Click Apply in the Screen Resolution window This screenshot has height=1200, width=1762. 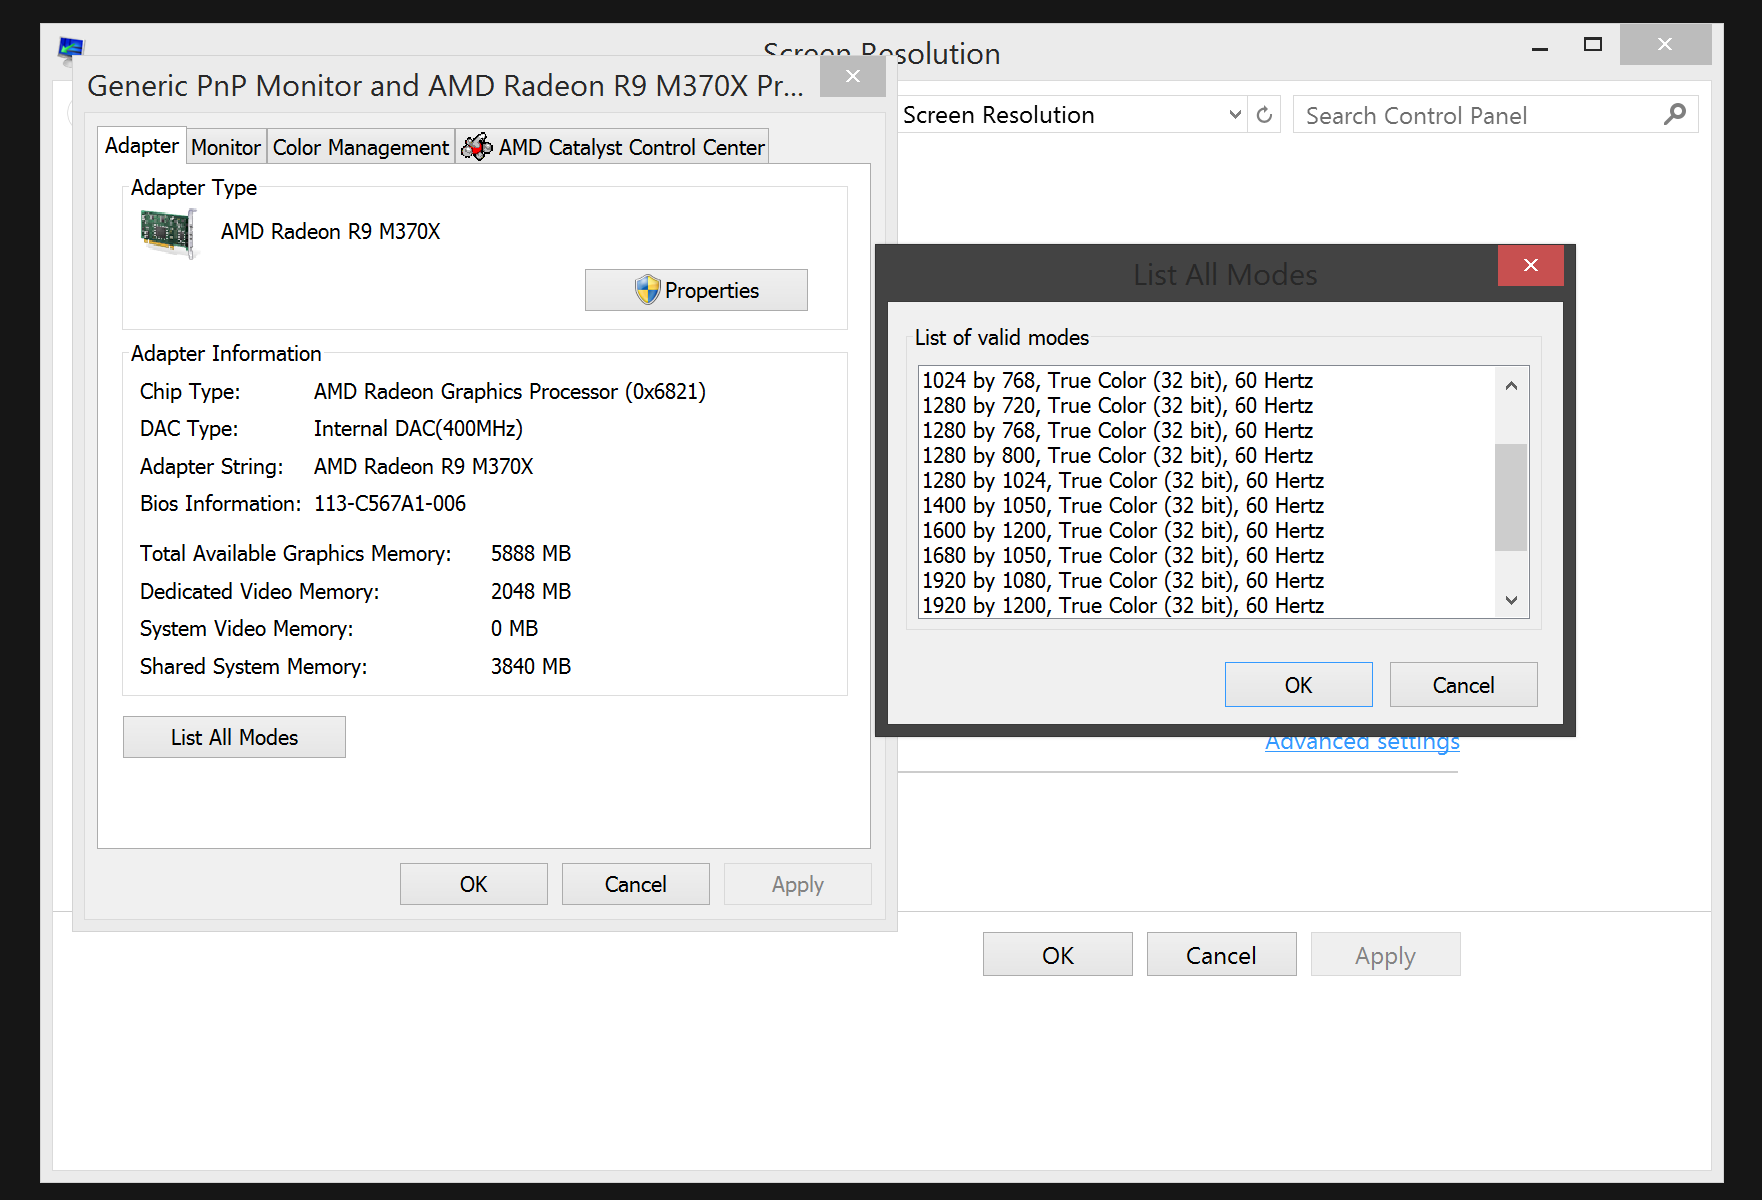[1386, 955]
